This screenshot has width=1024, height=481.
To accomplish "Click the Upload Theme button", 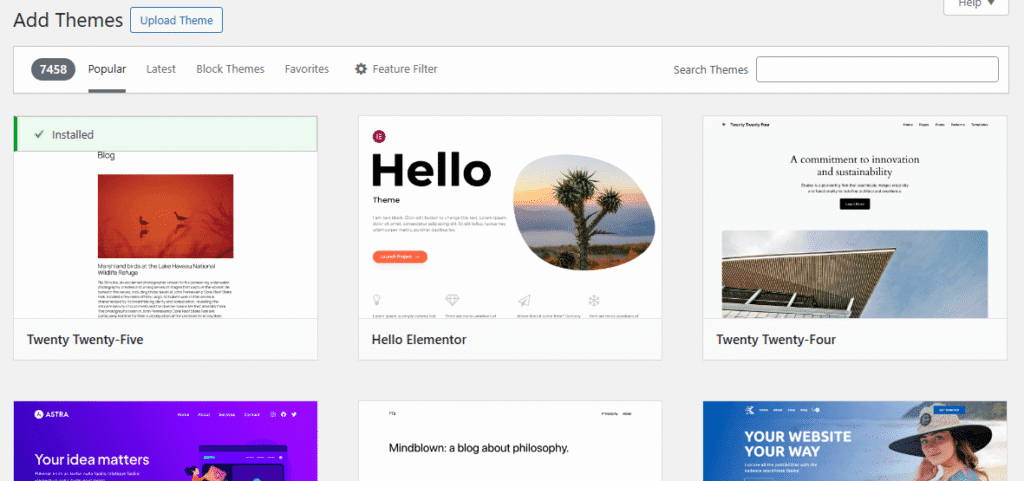I will click(x=176, y=20).
